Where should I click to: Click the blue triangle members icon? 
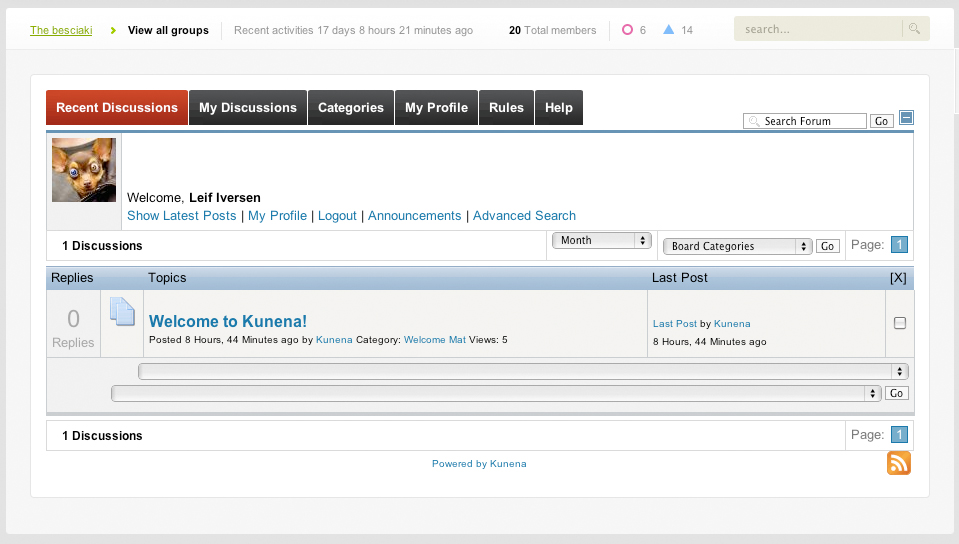pyautogui.click(x=669, y=30)
